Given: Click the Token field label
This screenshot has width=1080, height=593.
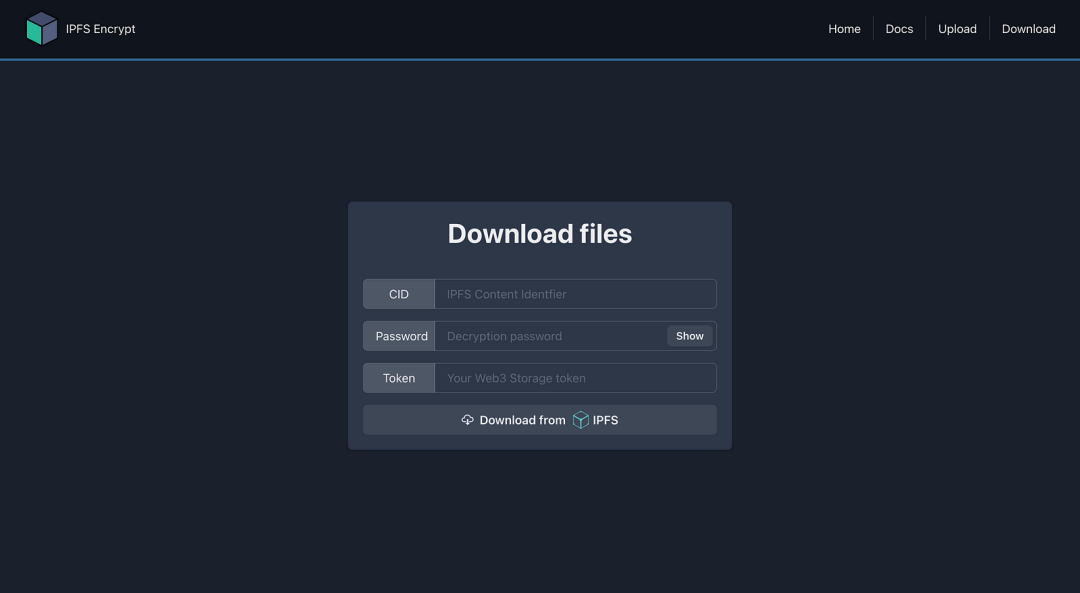Looking at the screenshot, I should coord(399,378).
